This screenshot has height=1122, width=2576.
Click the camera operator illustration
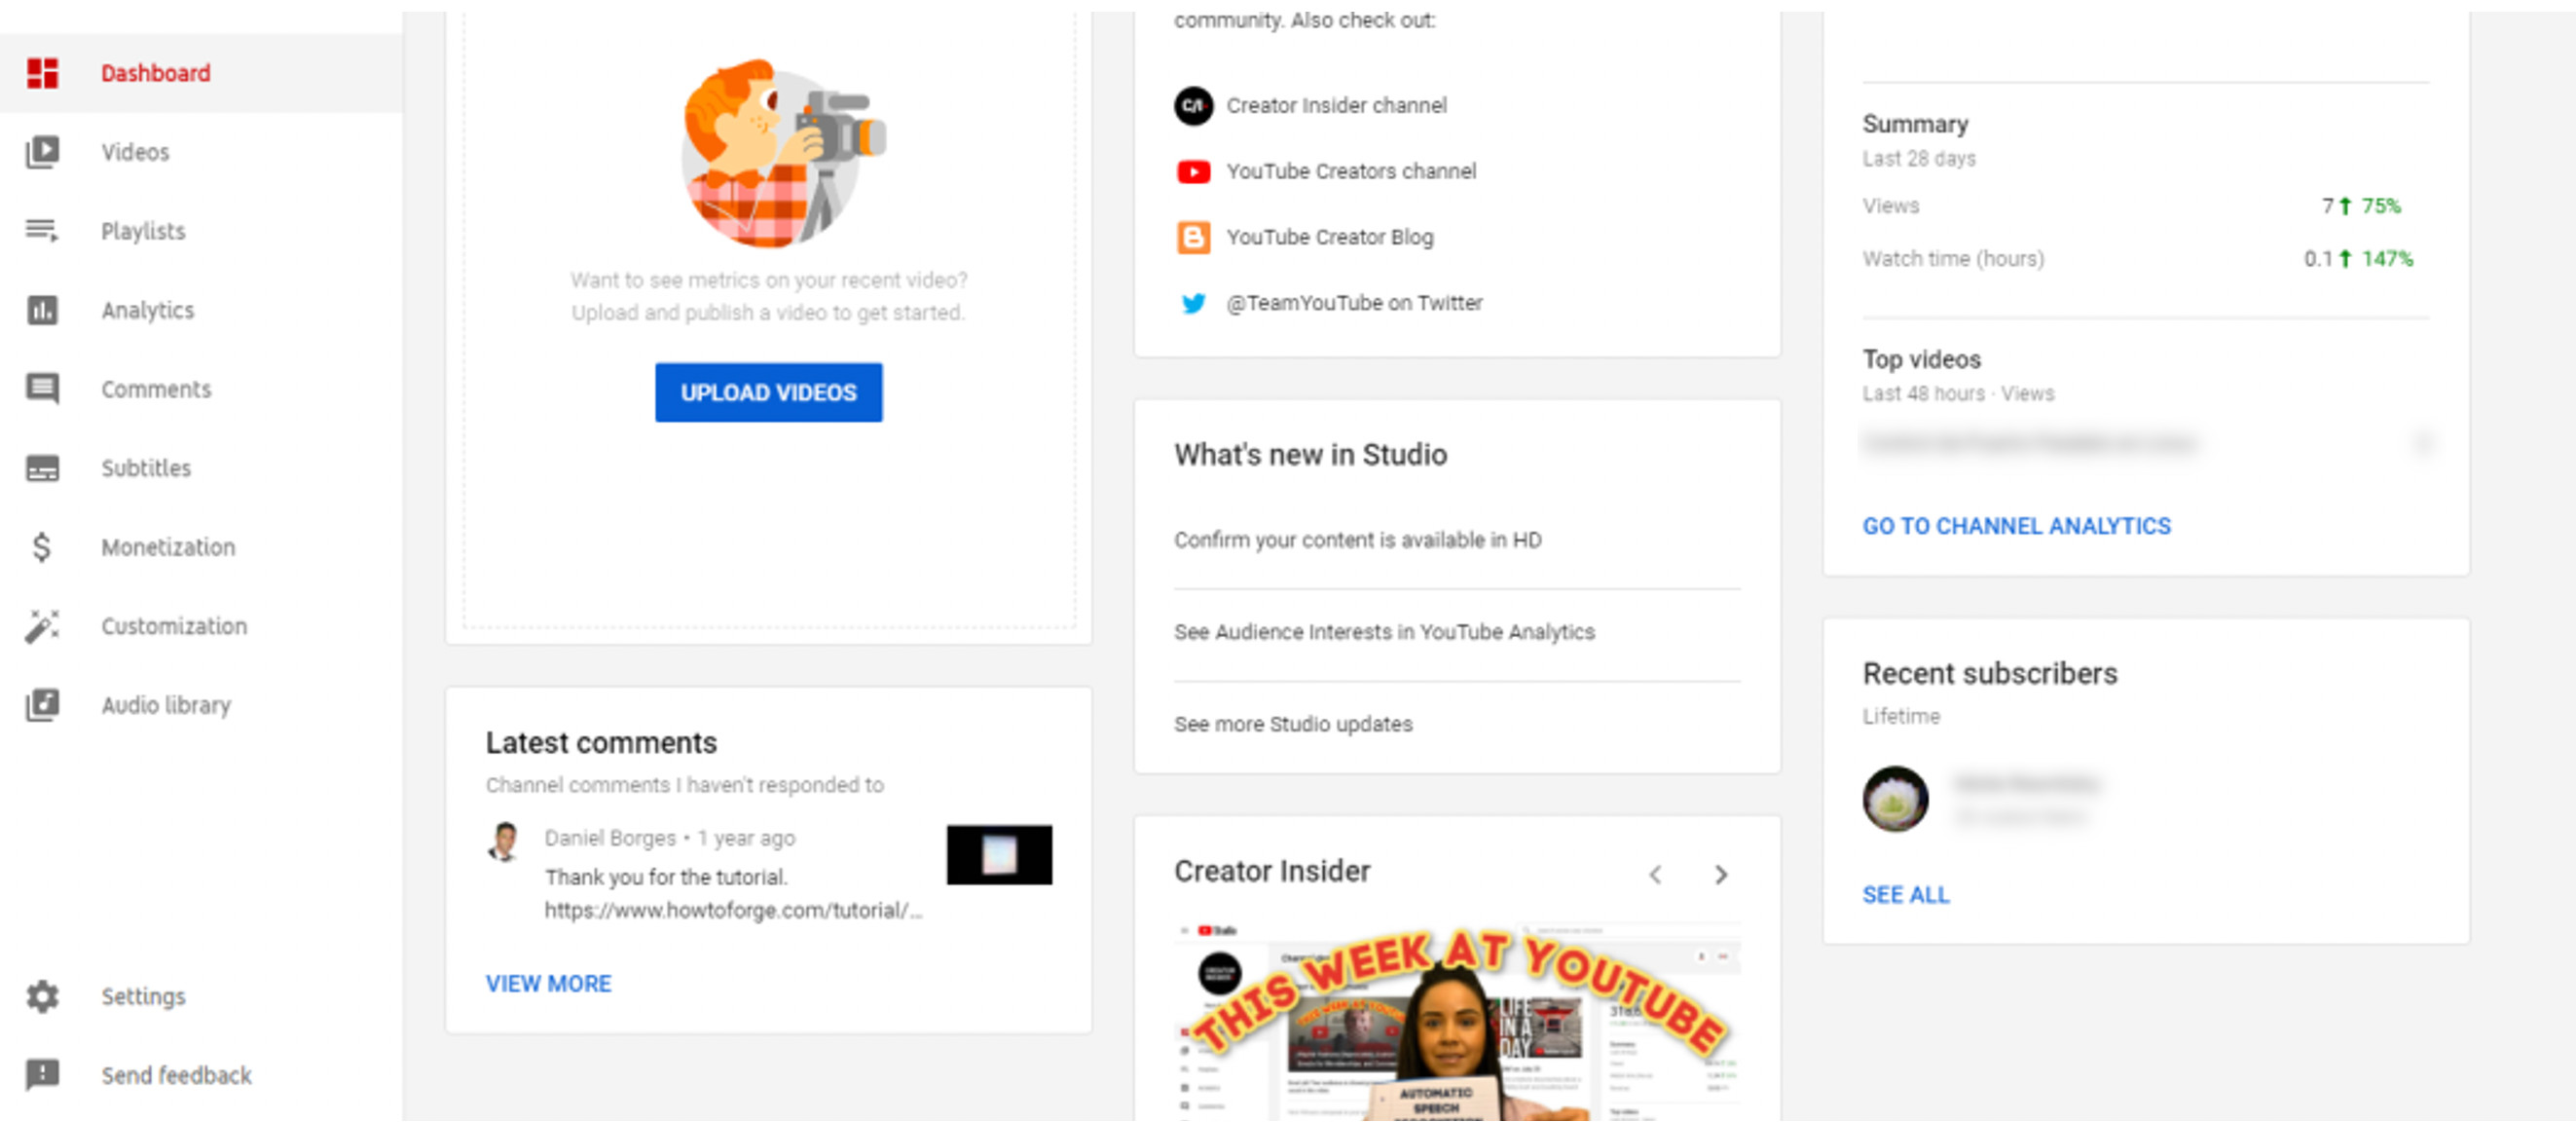tap(782, 153)
